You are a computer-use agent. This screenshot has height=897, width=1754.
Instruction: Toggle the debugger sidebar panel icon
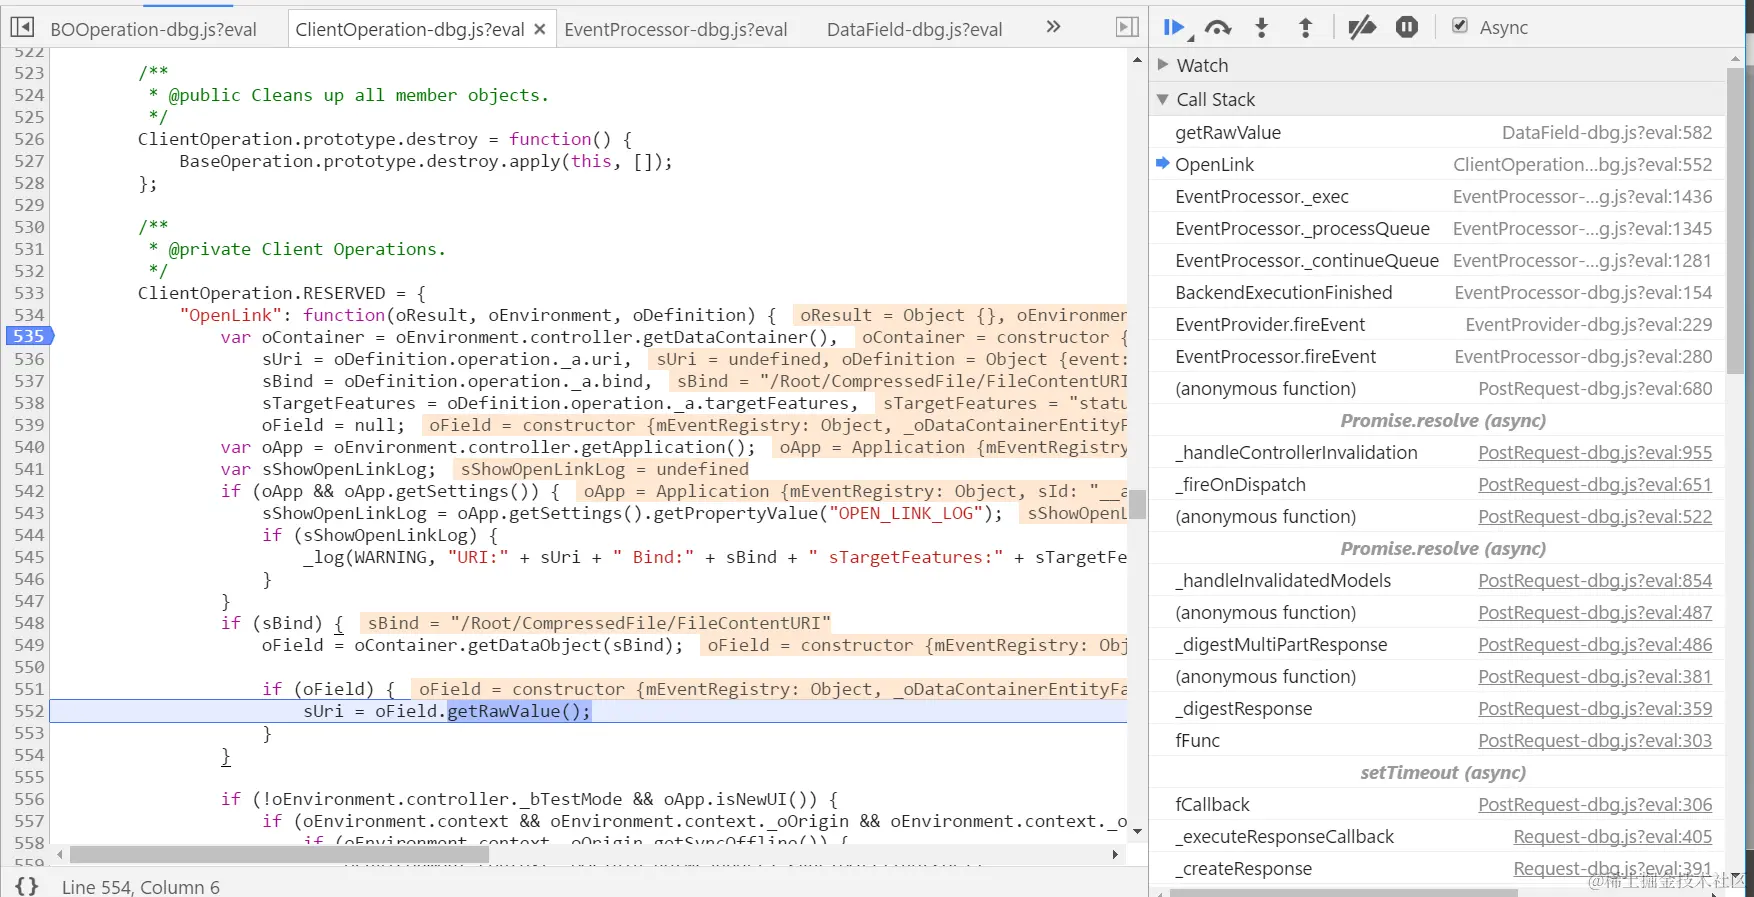[x=1127, y=27]
